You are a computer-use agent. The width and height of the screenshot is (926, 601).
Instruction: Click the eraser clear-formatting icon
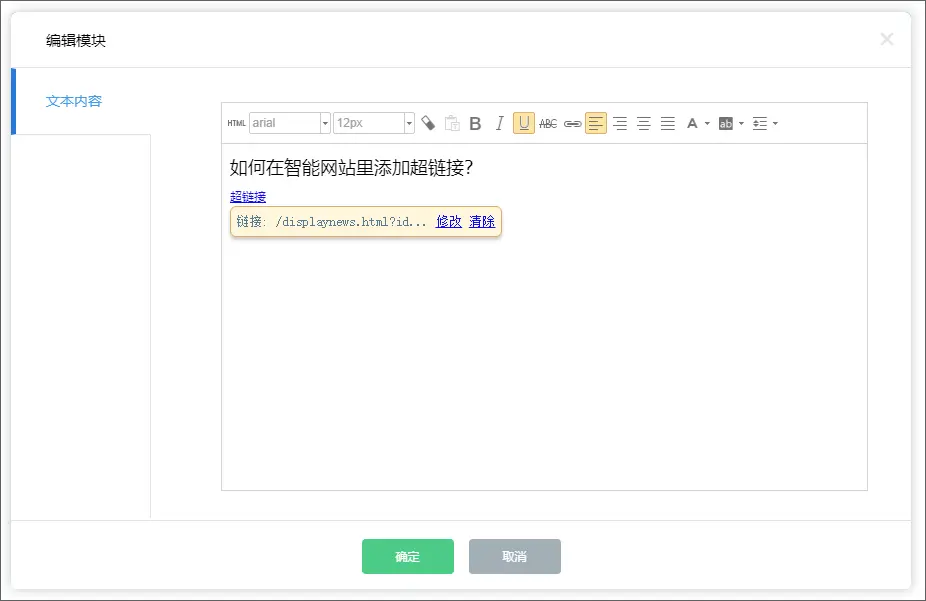428,123
